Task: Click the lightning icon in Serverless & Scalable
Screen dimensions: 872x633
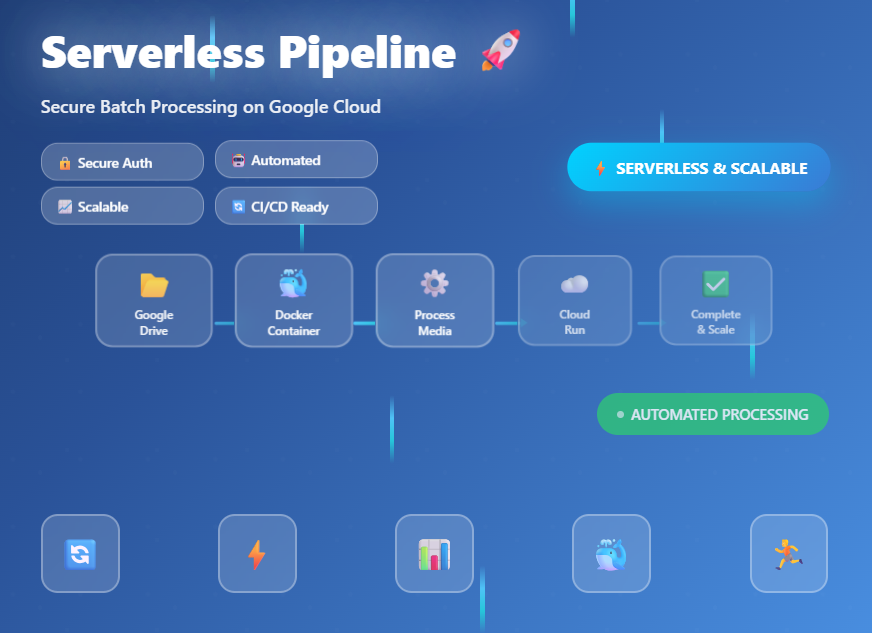Action: [x=601, y=168]
